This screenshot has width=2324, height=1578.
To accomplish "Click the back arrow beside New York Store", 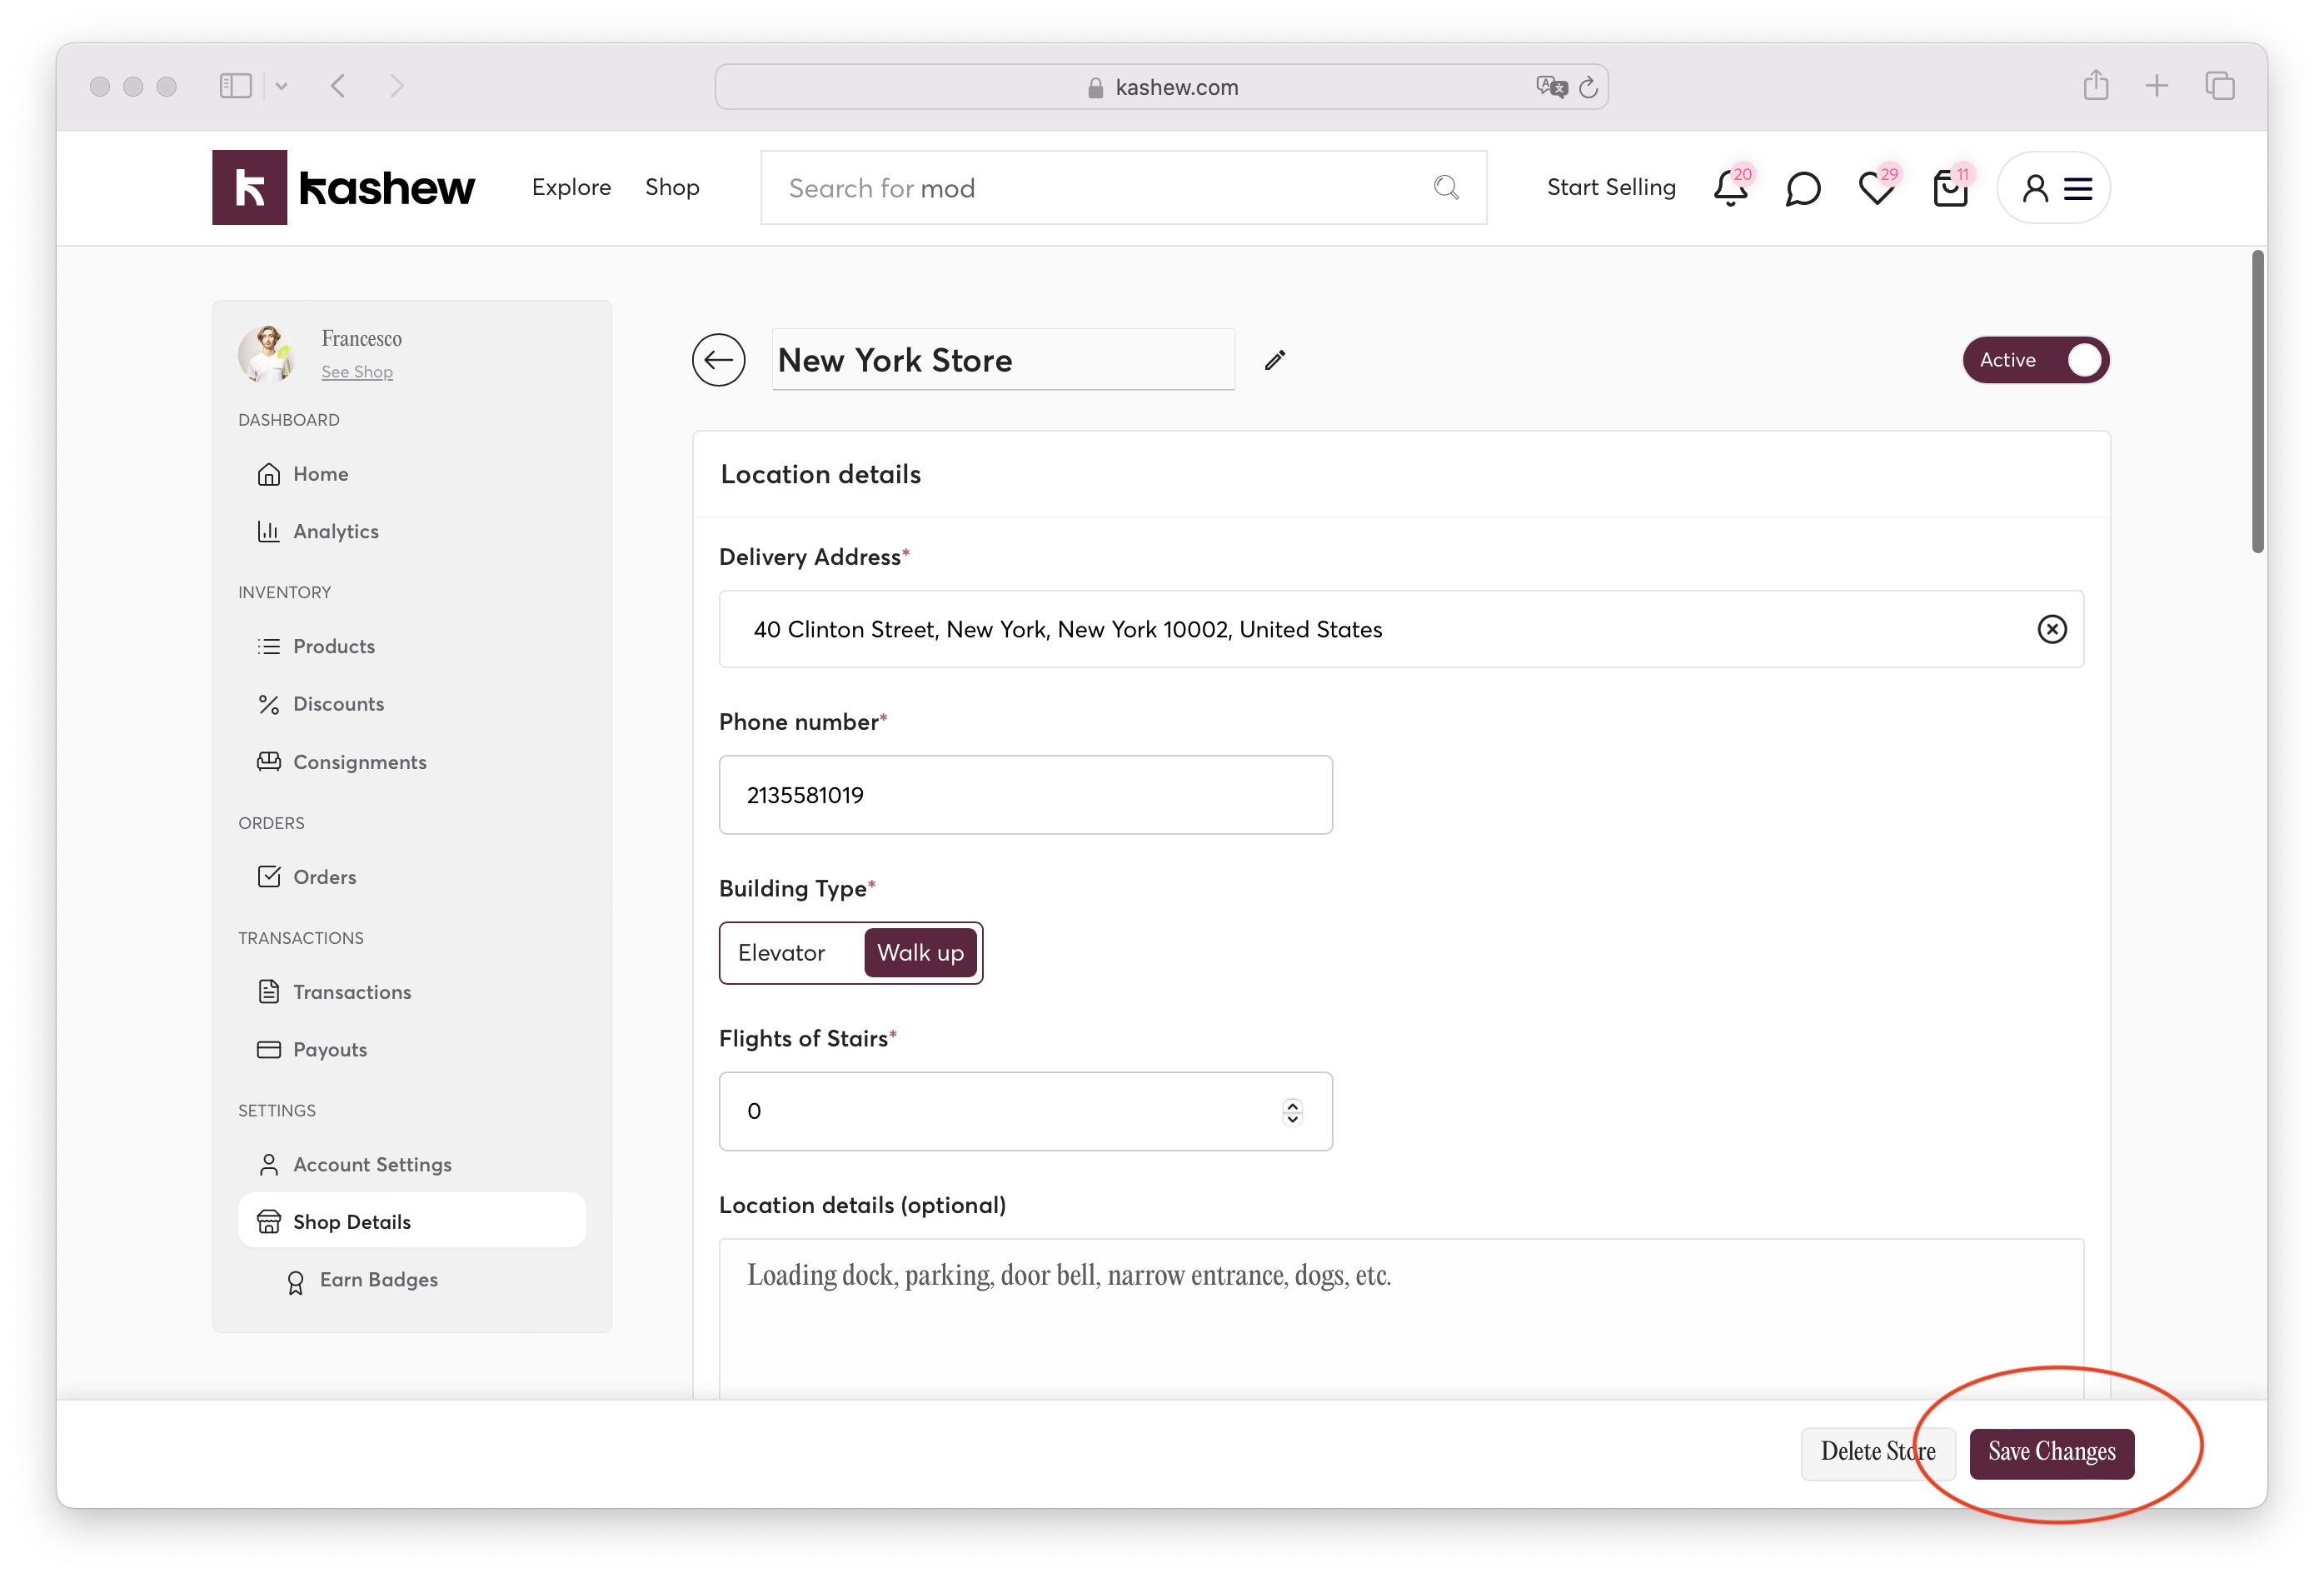I will [x=718, y=360].
